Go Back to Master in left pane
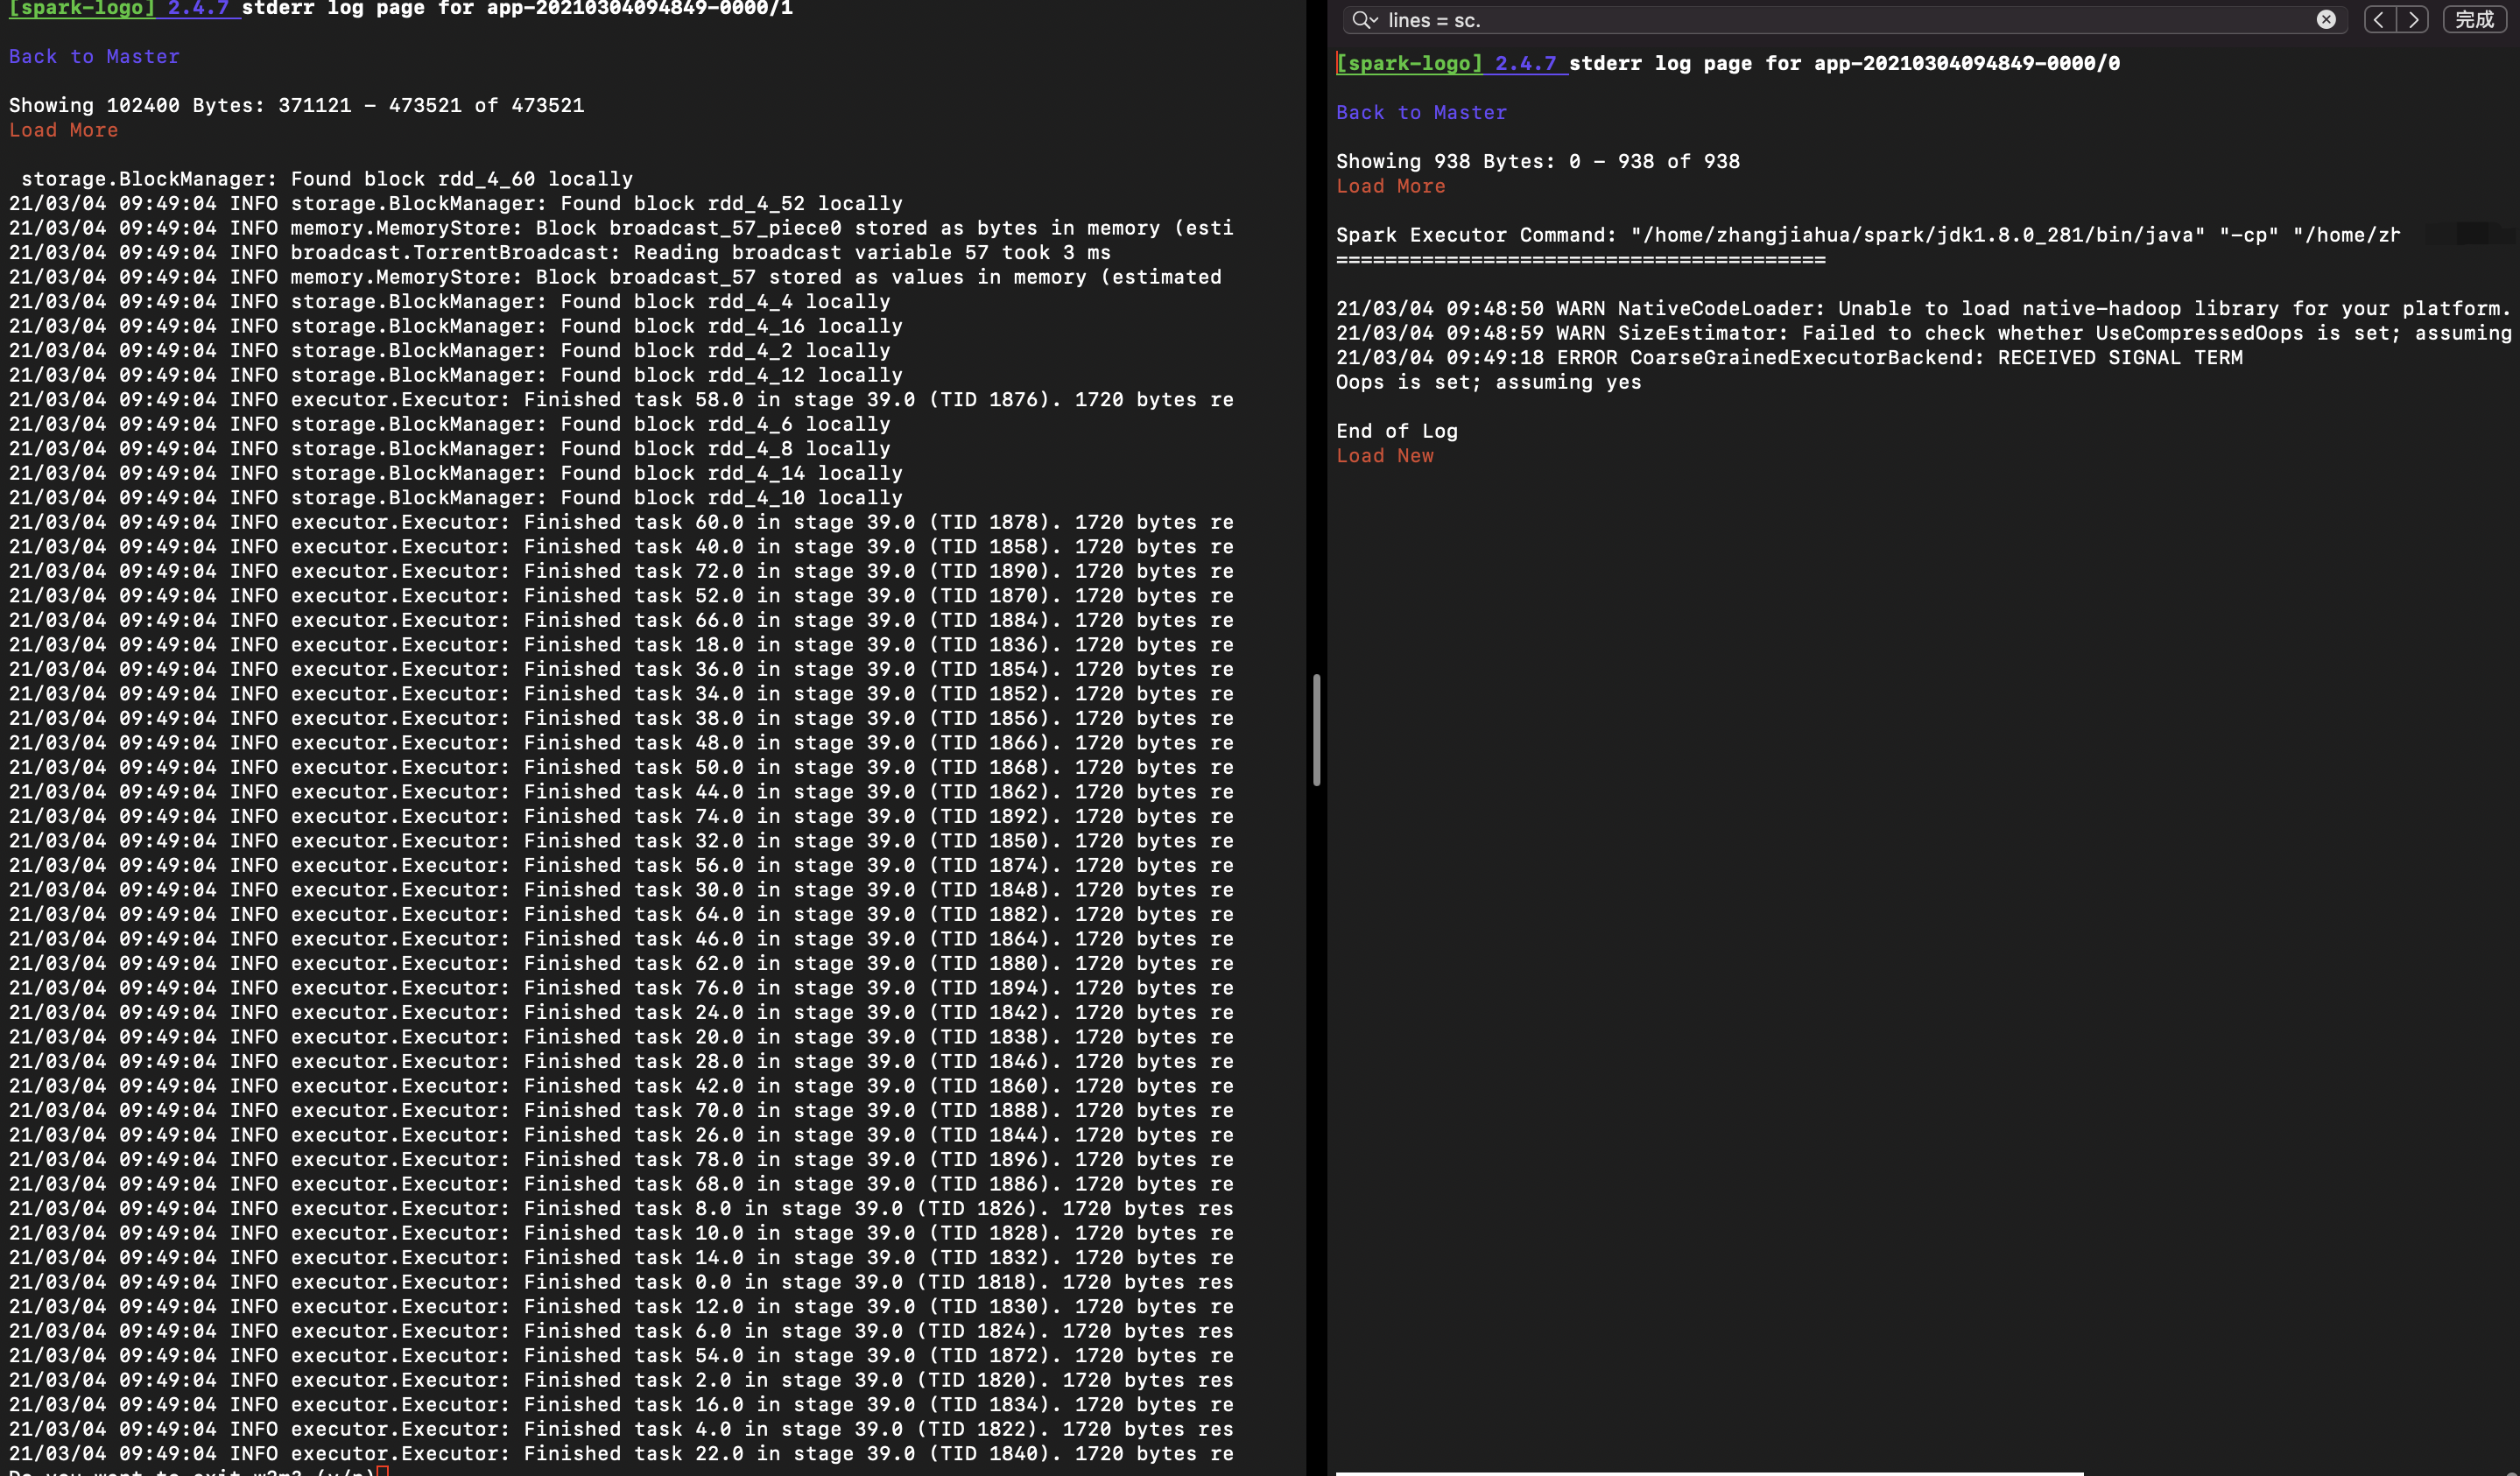Screen dimensions: 2520x1476 coord(94,57)
